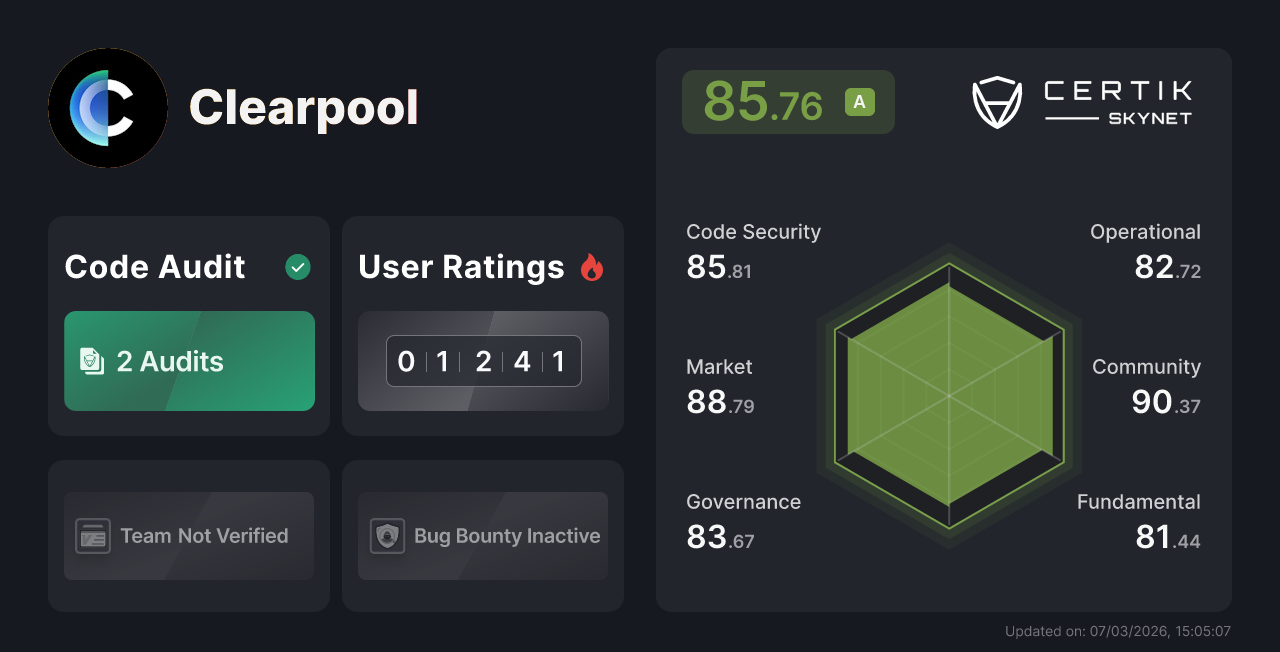Select the Team Not Verified ID badge icon

[x=93, y=536]
